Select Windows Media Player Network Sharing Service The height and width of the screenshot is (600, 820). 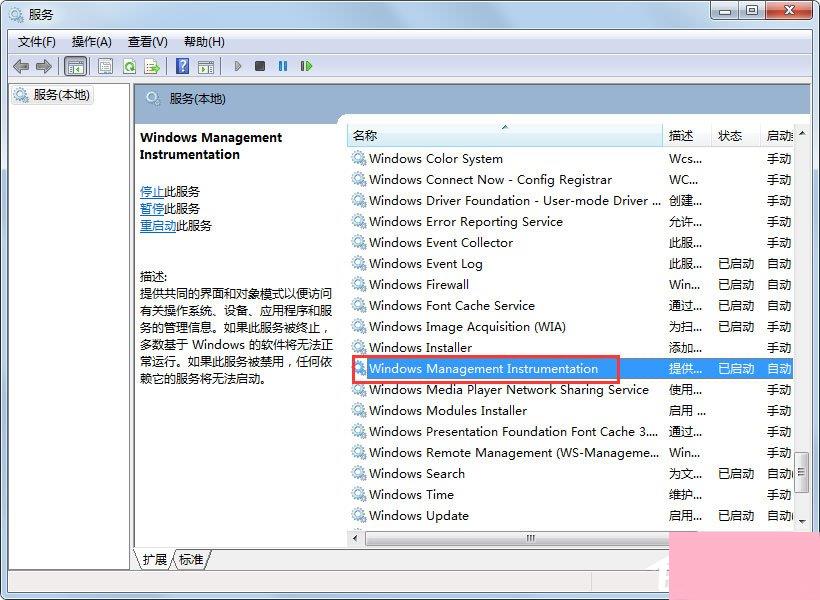coord(570,390)
